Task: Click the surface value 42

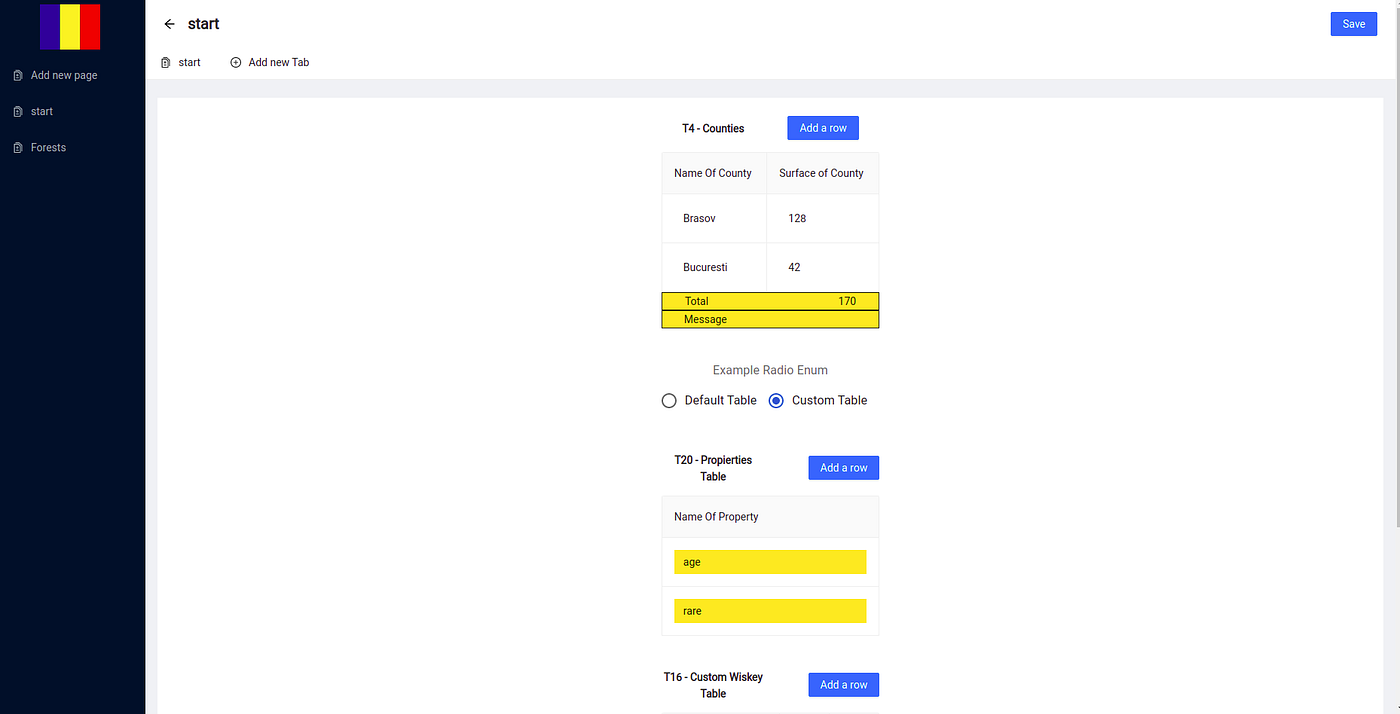Action: point(794,267)
